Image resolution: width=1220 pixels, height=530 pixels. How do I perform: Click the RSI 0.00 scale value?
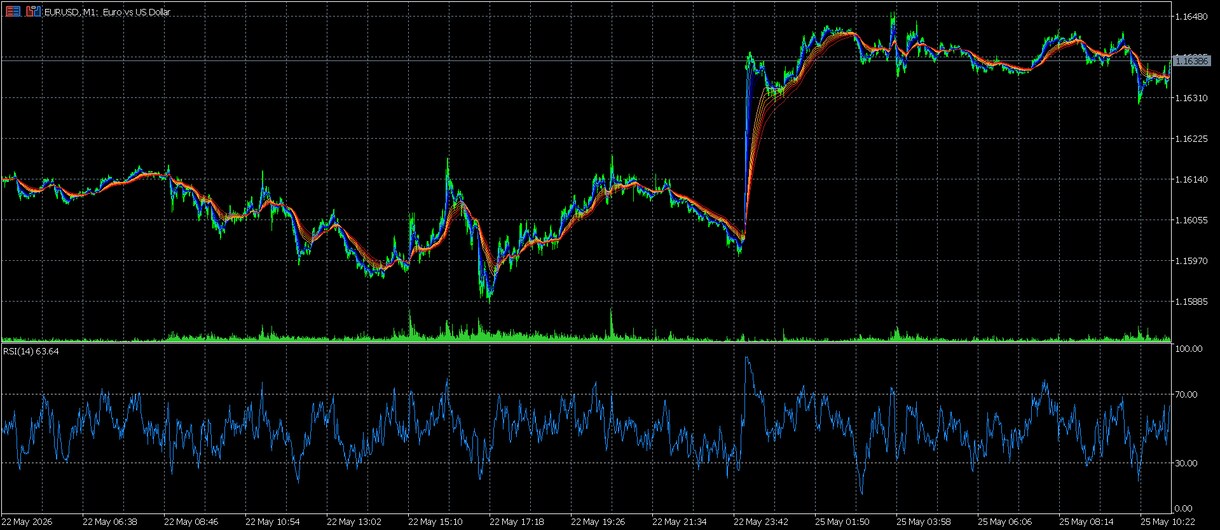[1186, 508]
